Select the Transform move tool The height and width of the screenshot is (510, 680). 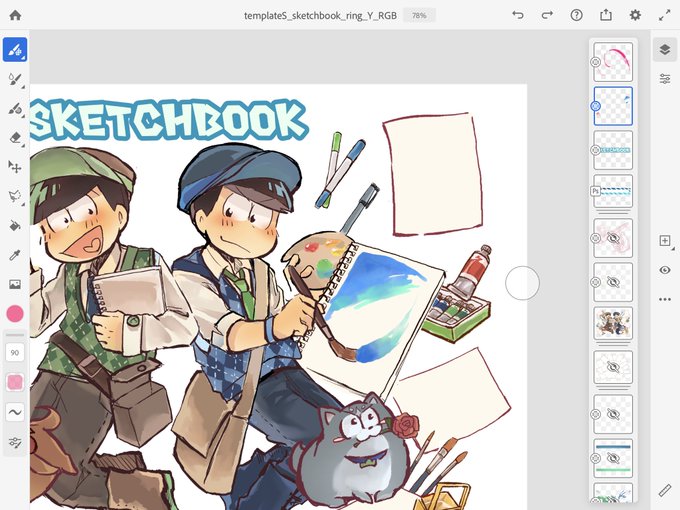coord(15,167)
